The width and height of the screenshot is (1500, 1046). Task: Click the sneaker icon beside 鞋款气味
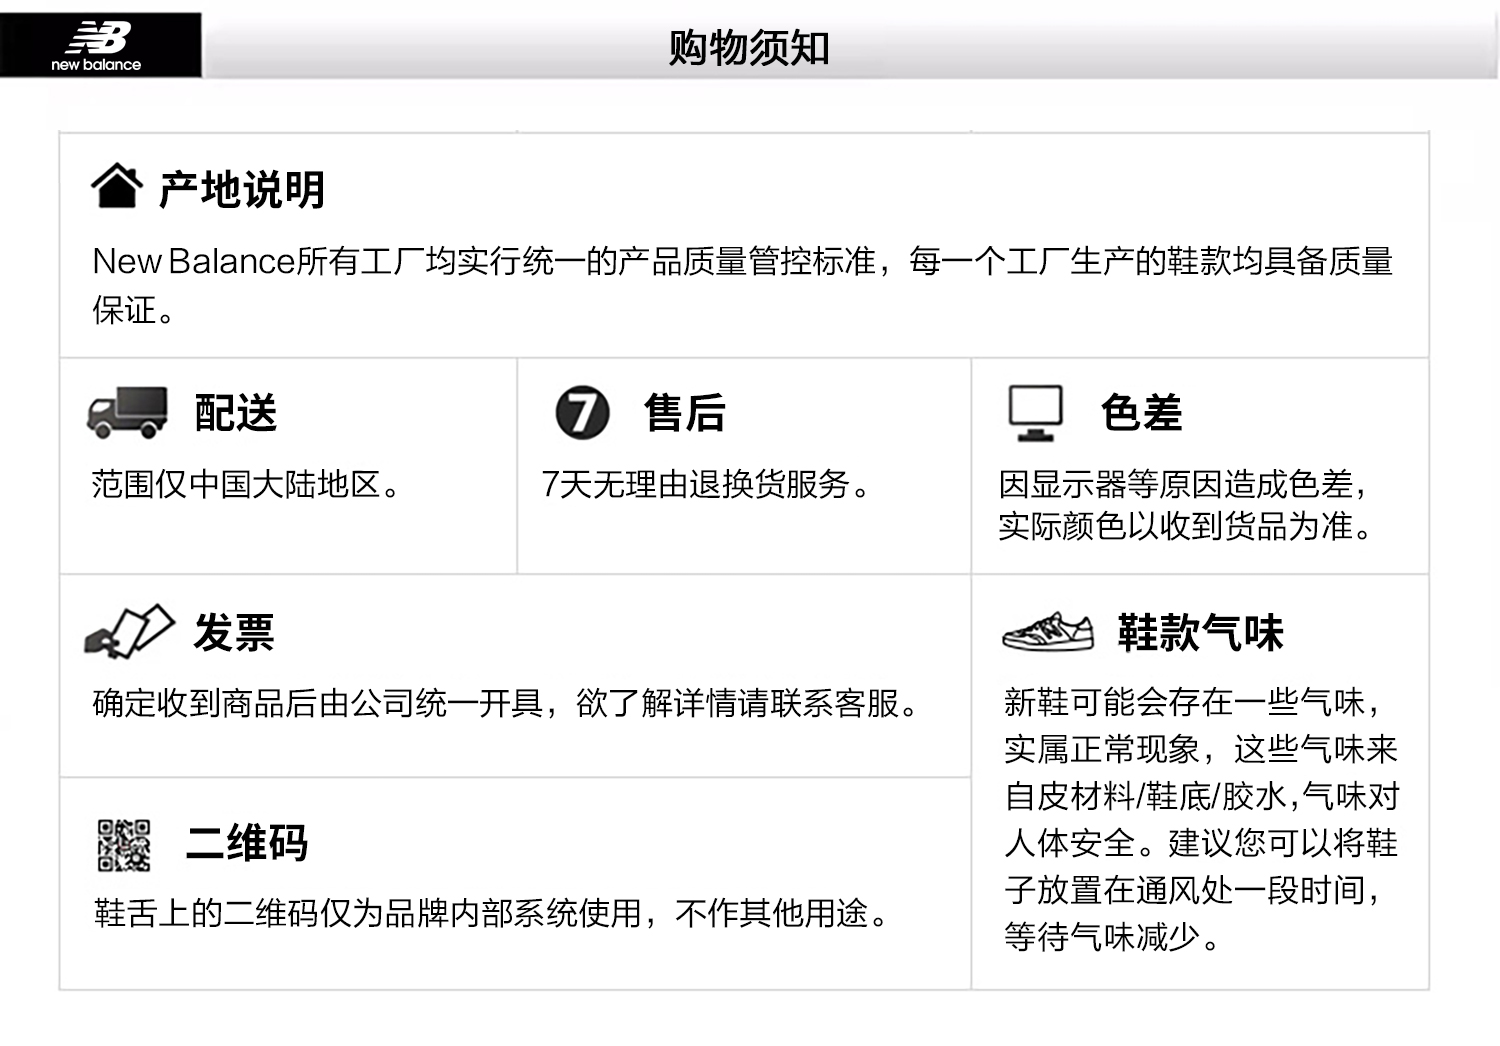(x=1048, y=632)
